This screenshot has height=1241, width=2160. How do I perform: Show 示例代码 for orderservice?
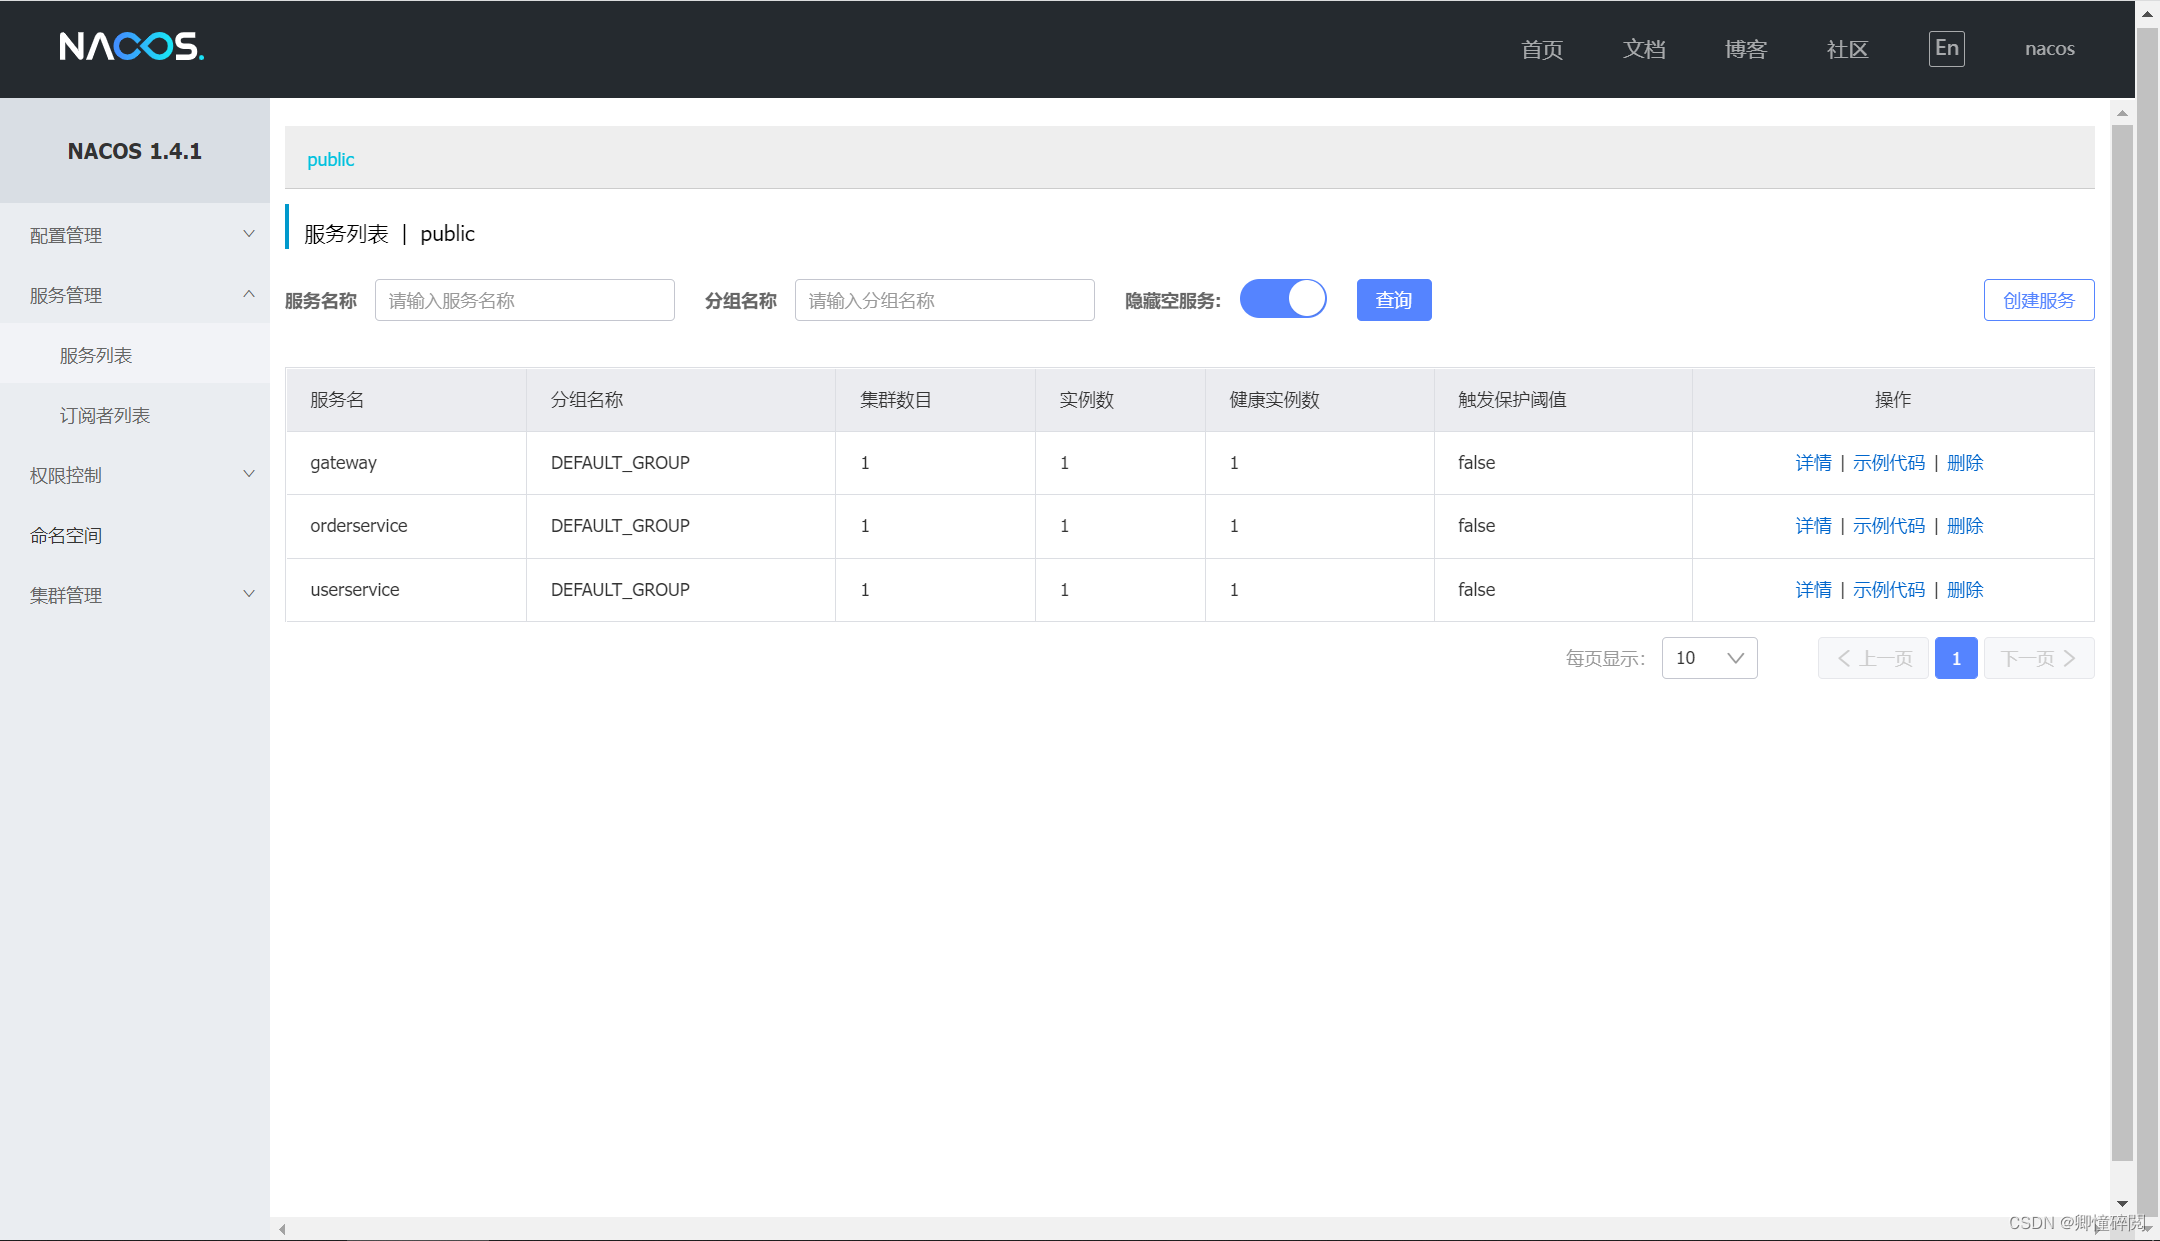[x=1889, y=526]
